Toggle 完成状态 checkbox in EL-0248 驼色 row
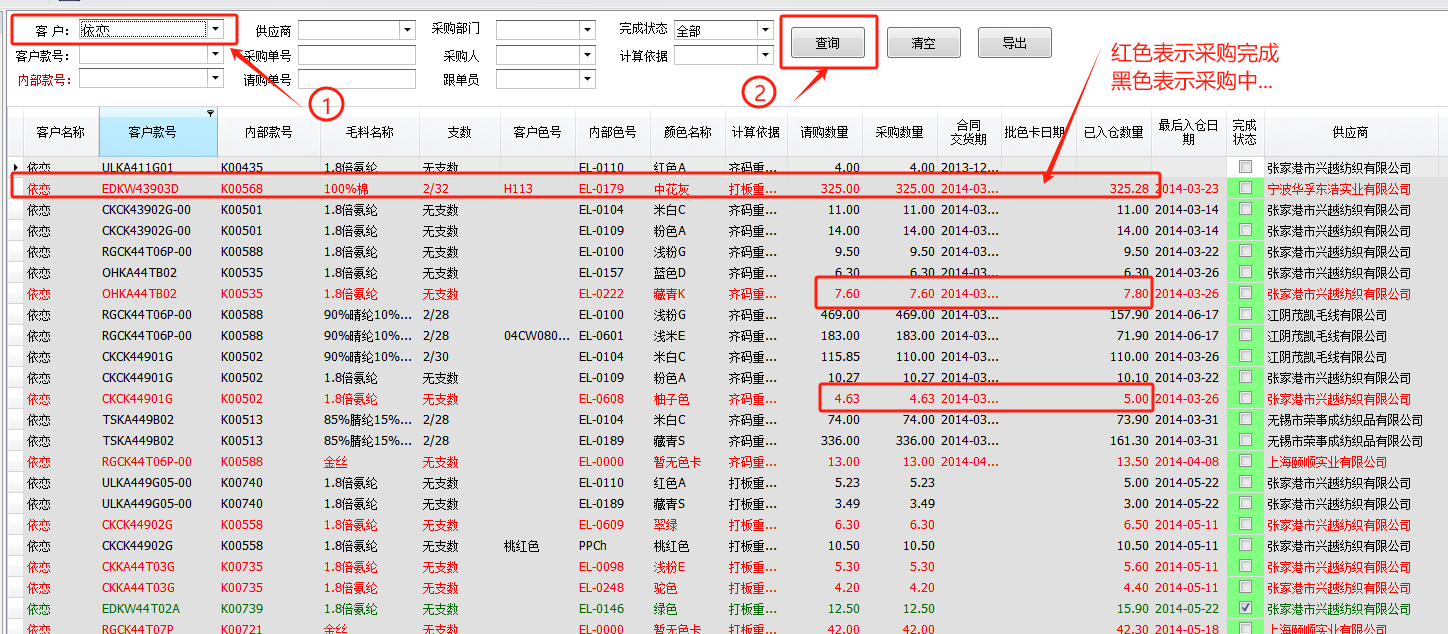This screenshot has height=634, width=1448. 1245,587
